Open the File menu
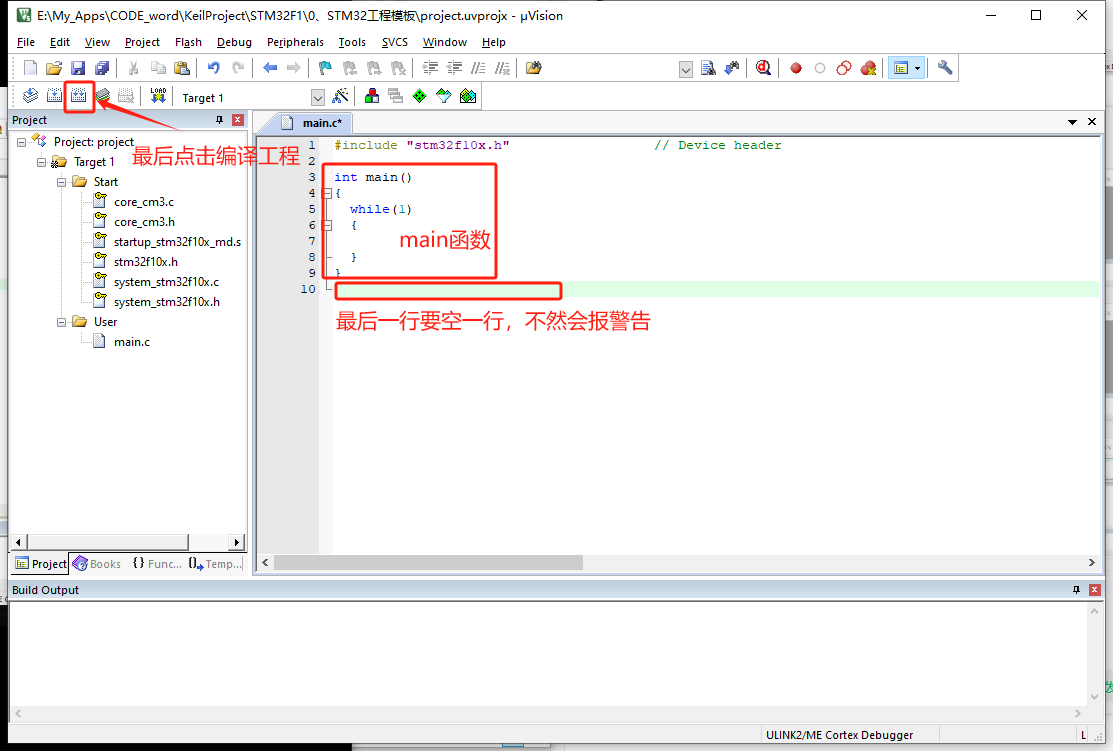 tap(26, 43)
